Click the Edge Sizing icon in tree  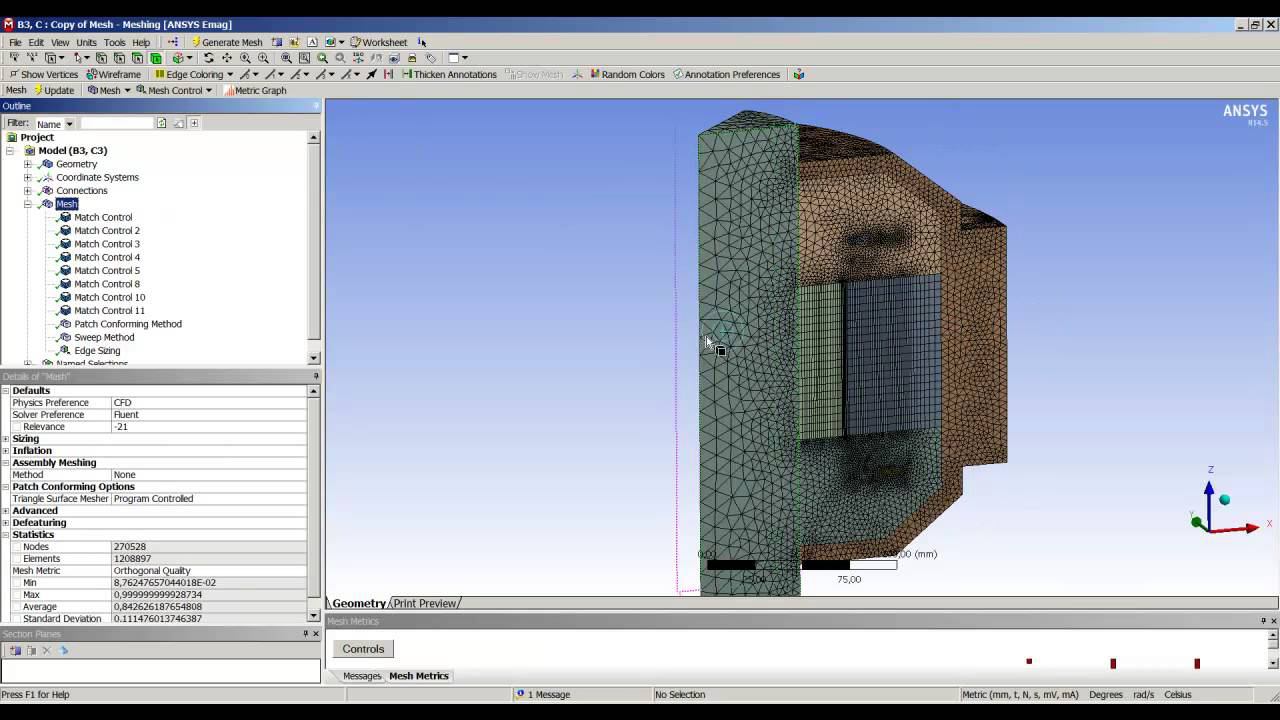65,351
